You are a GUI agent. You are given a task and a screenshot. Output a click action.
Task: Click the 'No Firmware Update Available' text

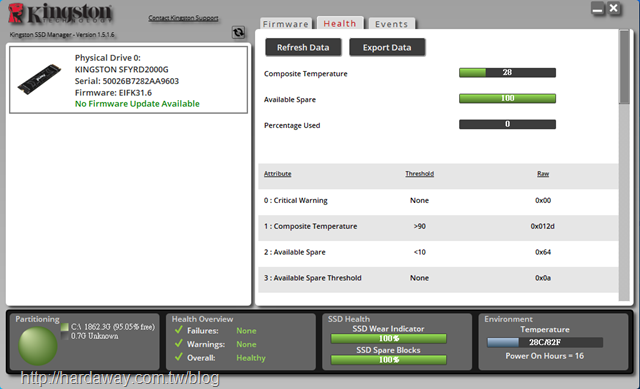[137, 104]
